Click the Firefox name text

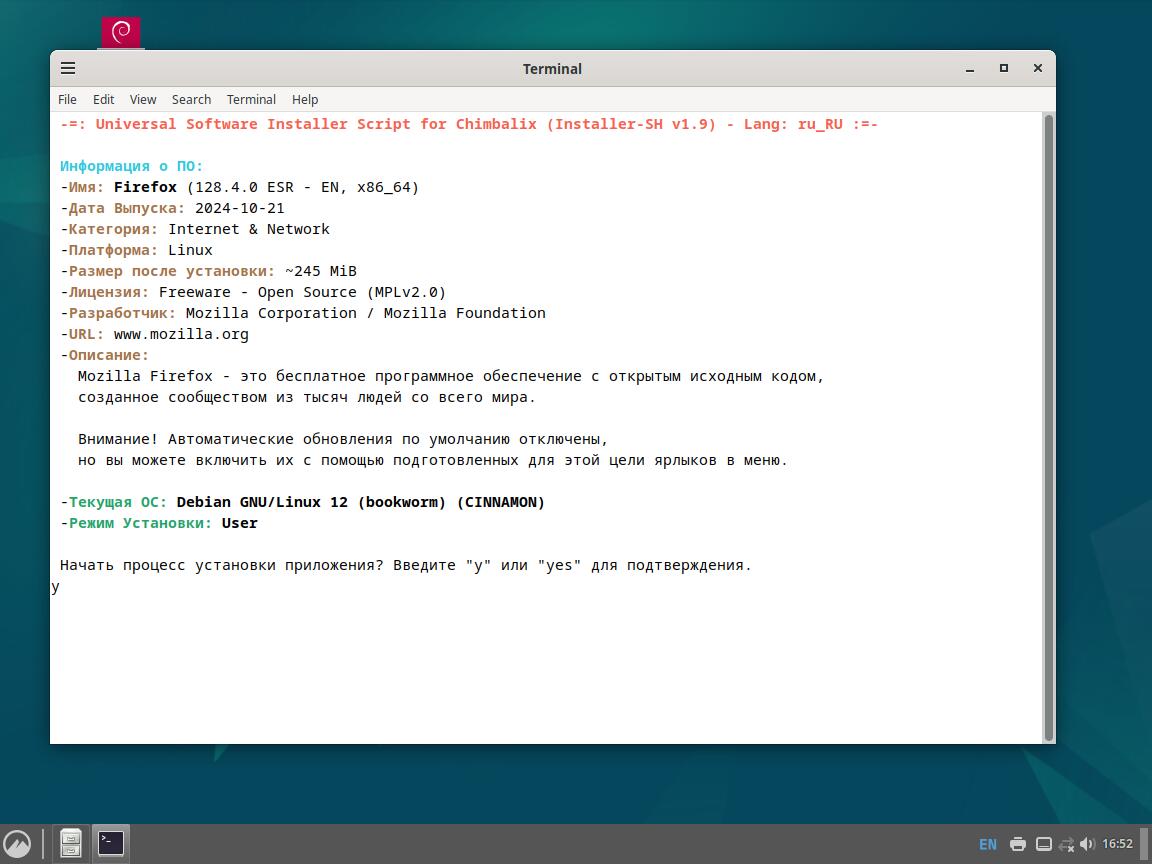145,187
